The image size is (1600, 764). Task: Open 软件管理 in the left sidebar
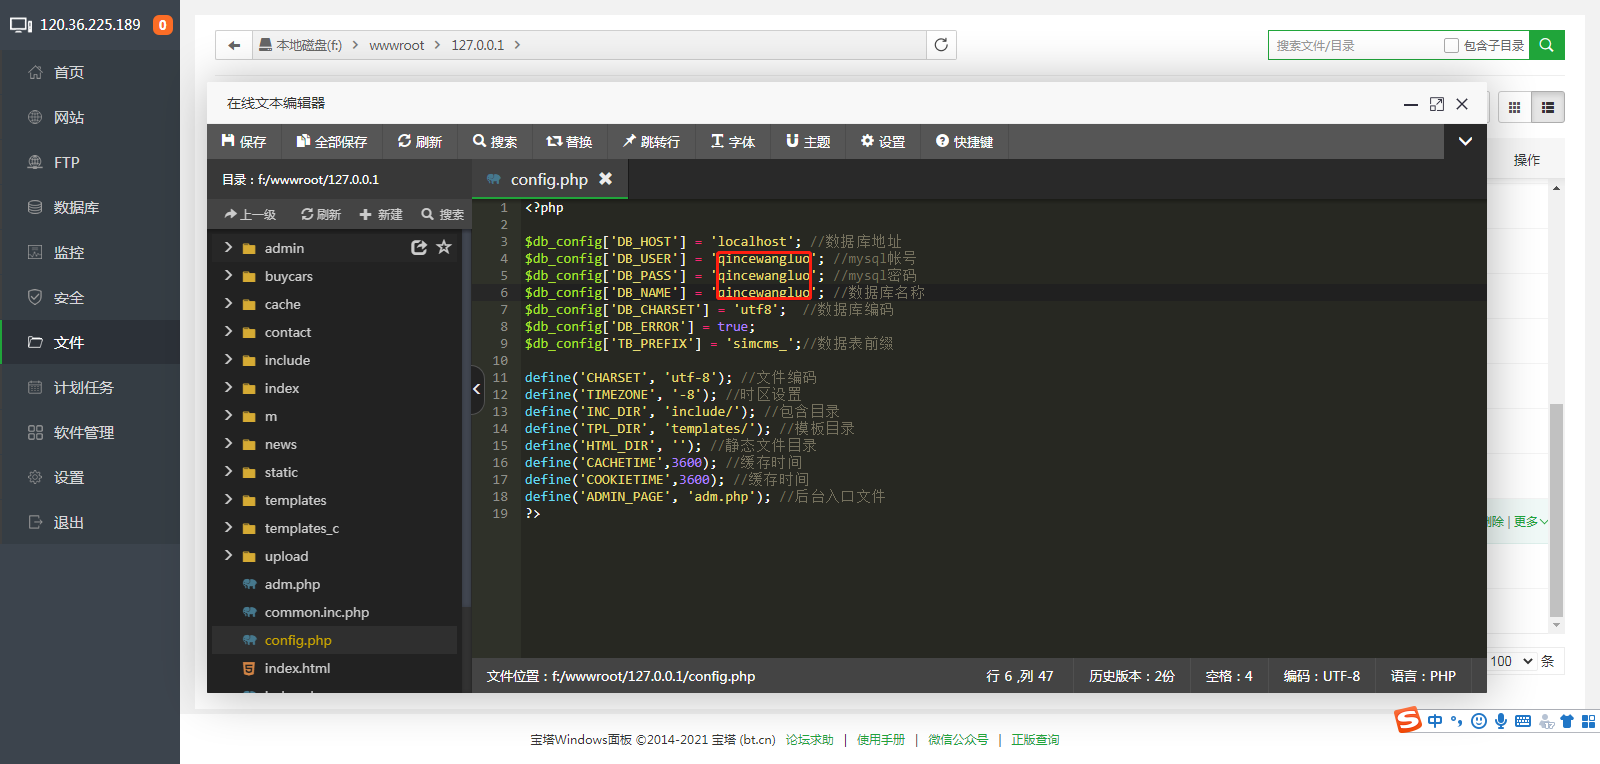(90, 432)
